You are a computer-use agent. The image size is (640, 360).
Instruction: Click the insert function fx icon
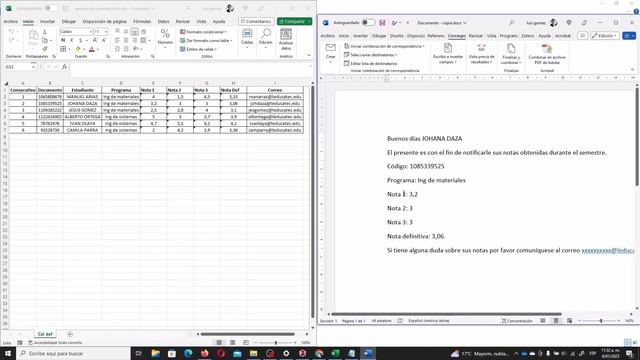pos(64,67)
